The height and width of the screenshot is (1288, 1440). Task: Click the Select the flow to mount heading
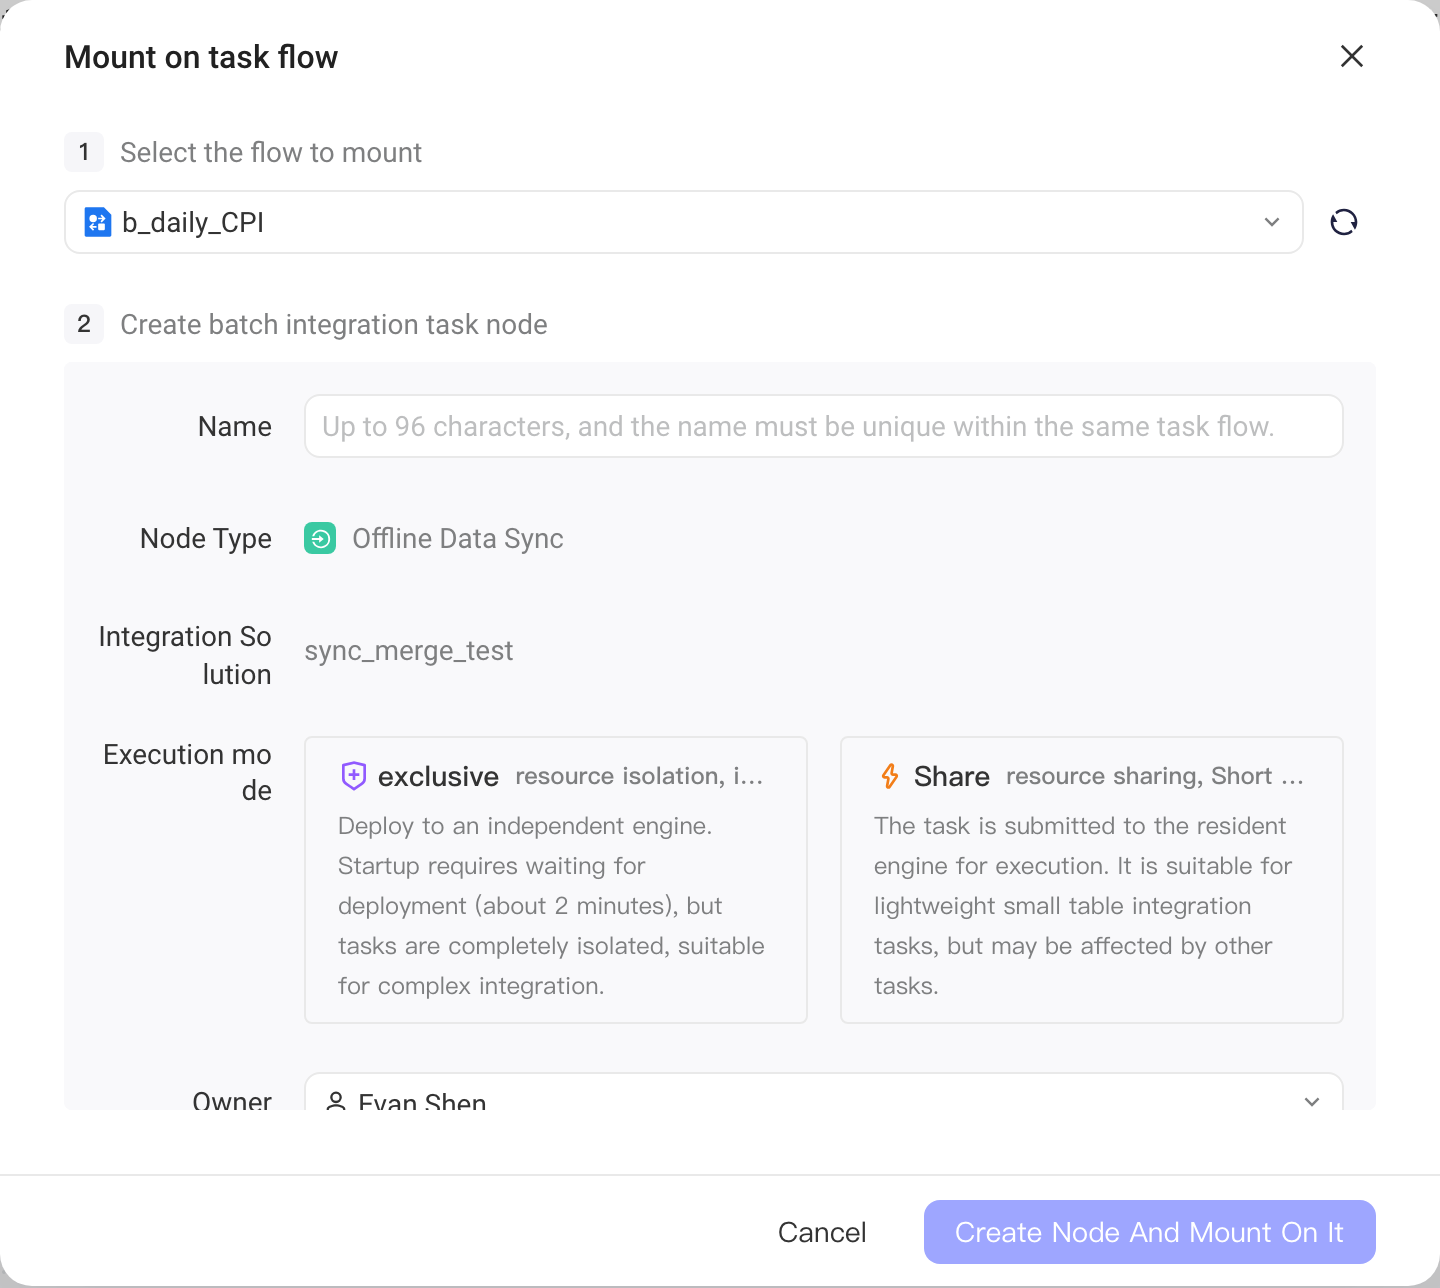[271, 152]
